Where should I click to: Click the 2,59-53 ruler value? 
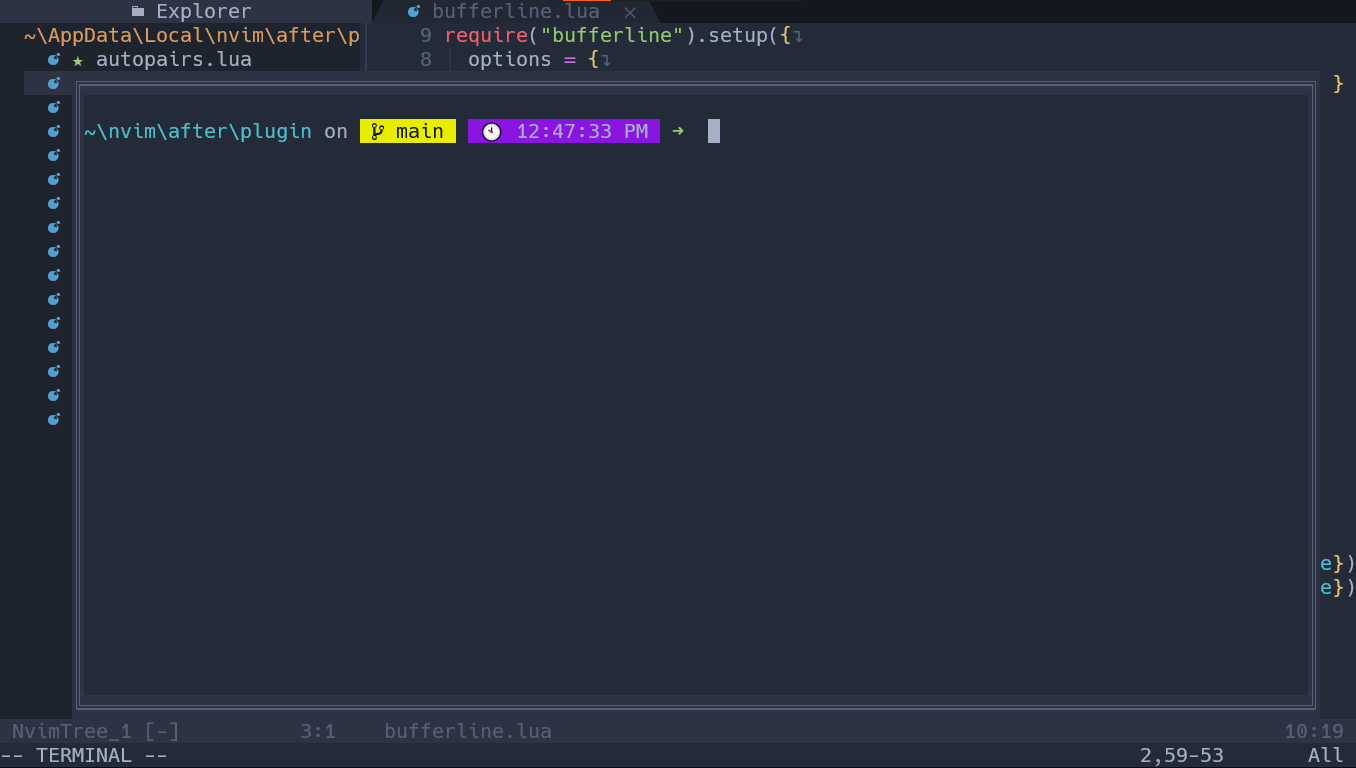click(x=1182, y=755)
